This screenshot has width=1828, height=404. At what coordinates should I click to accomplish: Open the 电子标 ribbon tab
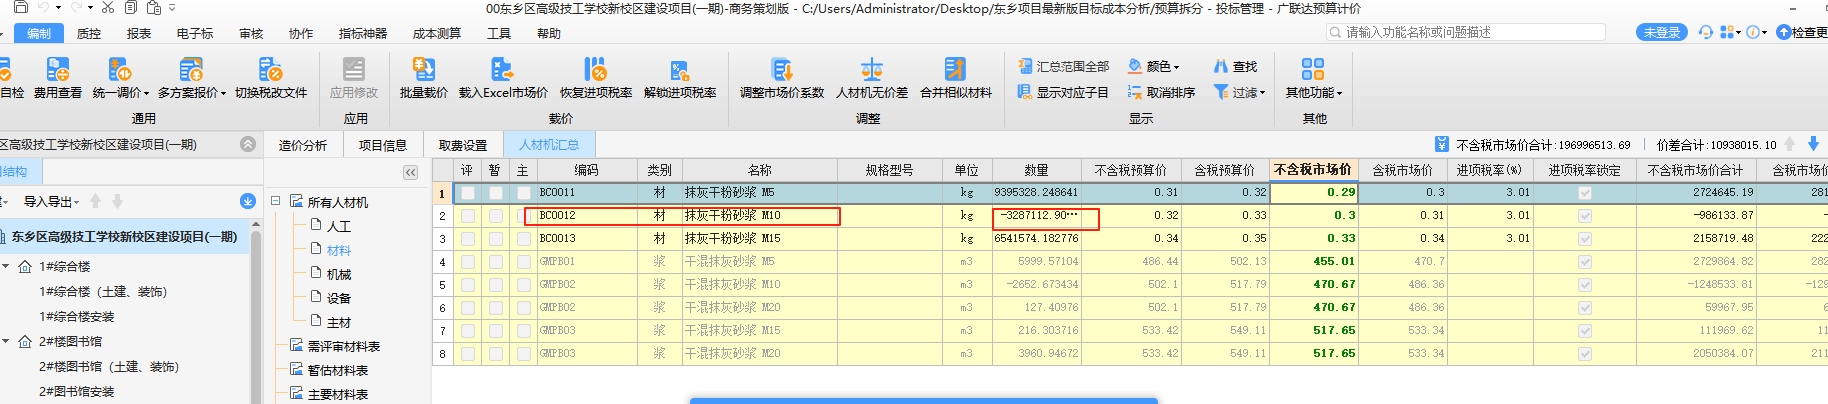(x=195, y=33)
